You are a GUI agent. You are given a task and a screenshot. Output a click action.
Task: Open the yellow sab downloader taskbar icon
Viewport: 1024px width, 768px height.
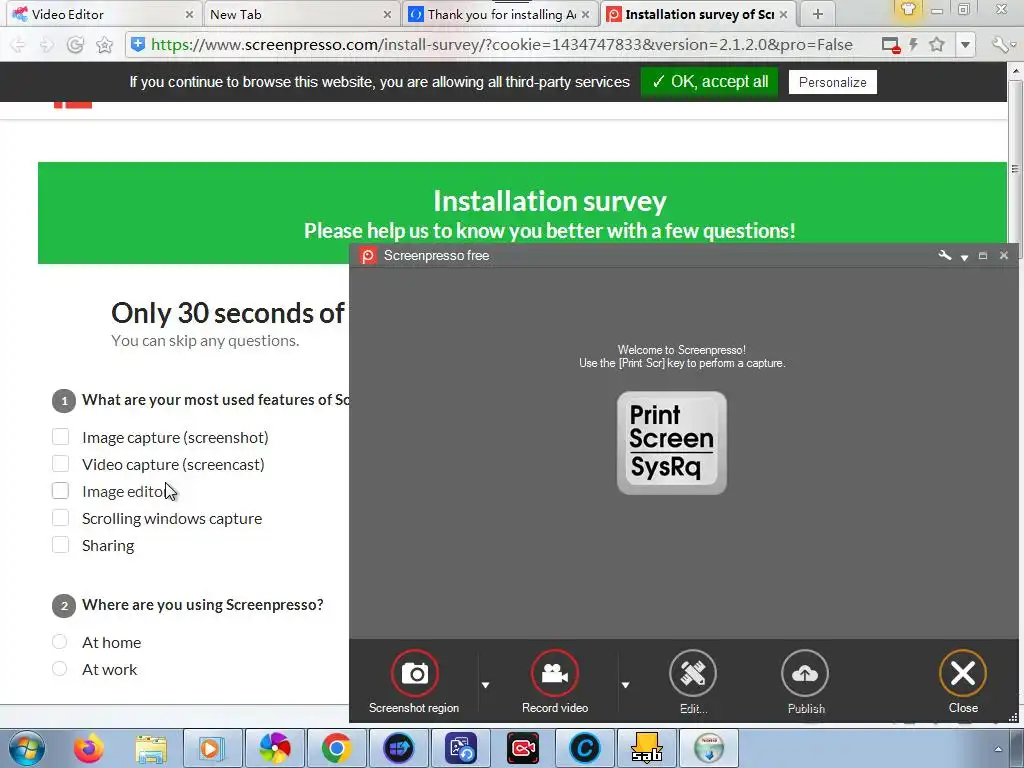[x=647, y=748]
